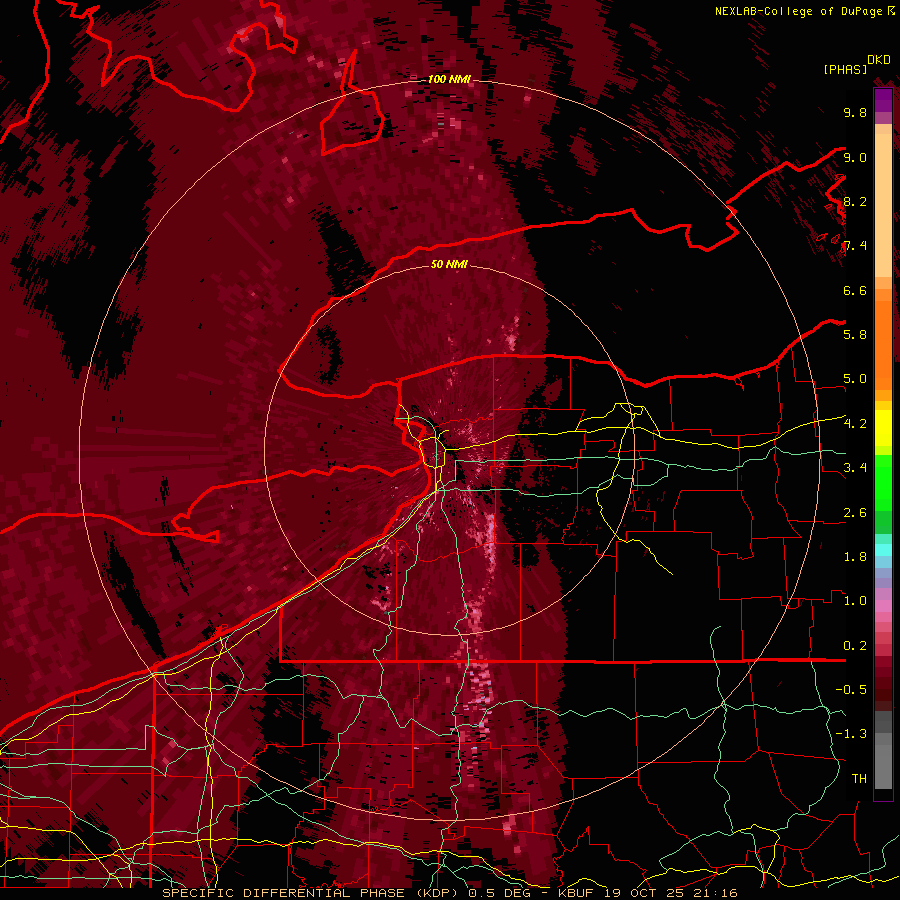Screen dimensions: 900x900
Task: Click the 9.8 value on the color scale
Action: coord(855,112)
